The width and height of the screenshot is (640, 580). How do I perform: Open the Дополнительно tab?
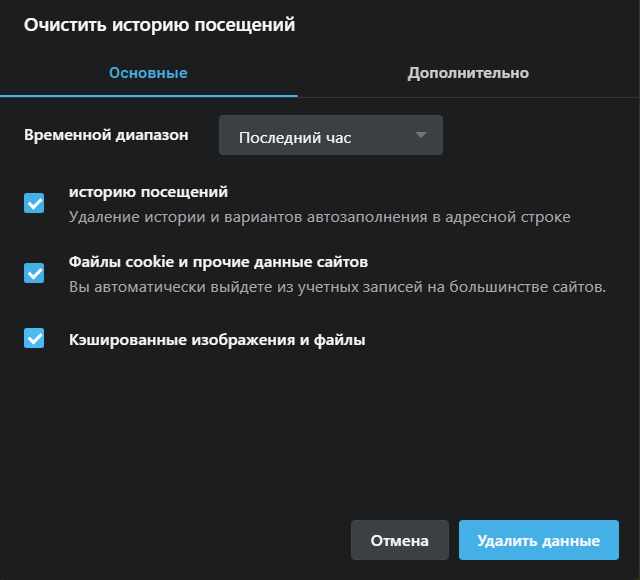468,73
